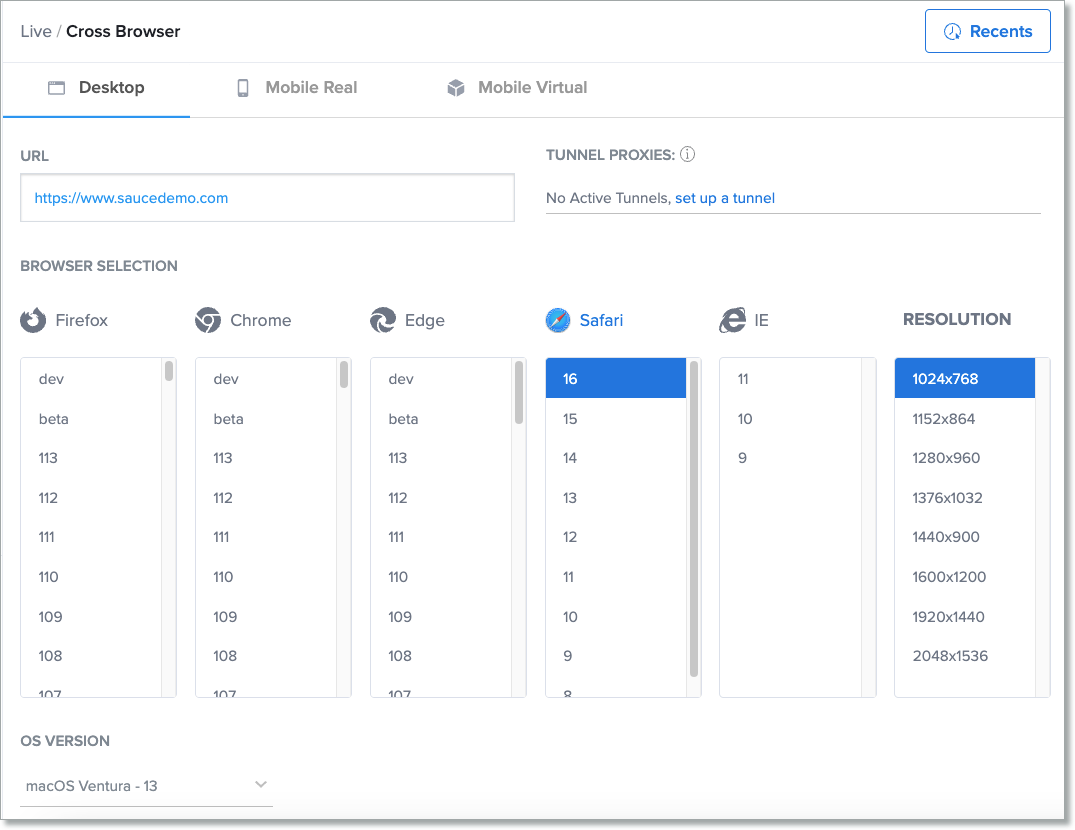Click the tunnel proxies info icon
The image size is (1075, 830).
688,155
